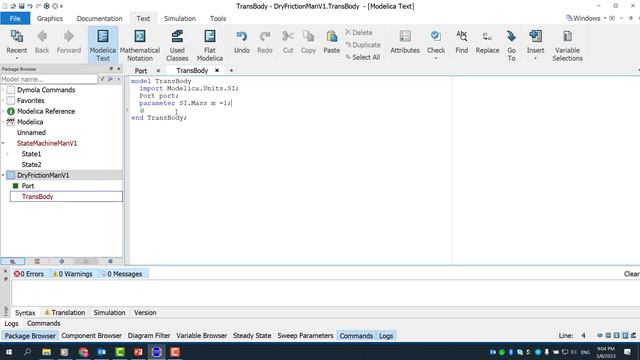Collapse the StateMachineManV1 package
The height and width of the screenshot is (360, 640).
click(x=3, y=143)
